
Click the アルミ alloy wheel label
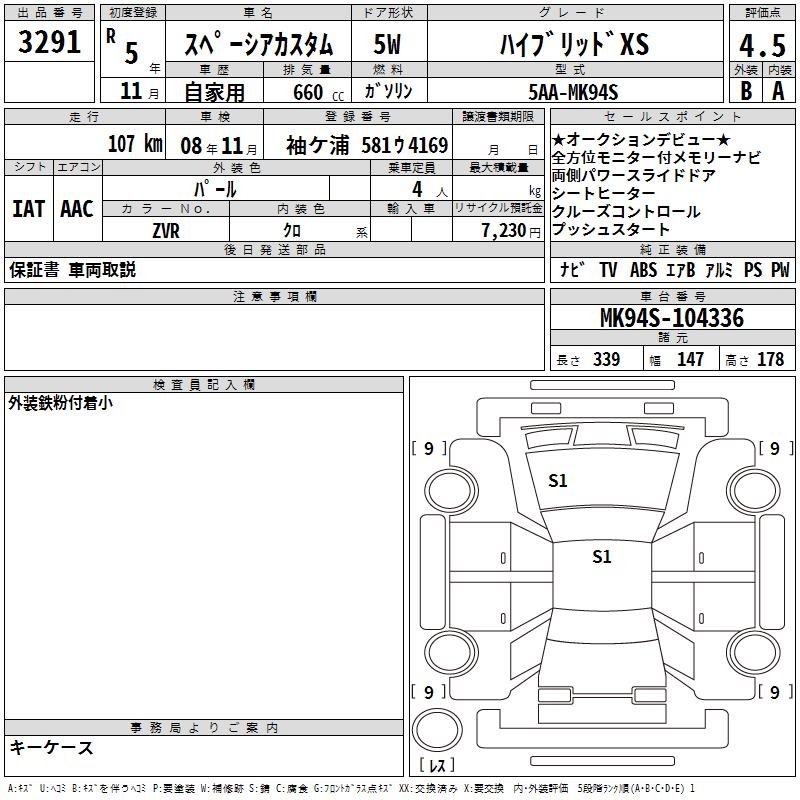click(719, 269)
